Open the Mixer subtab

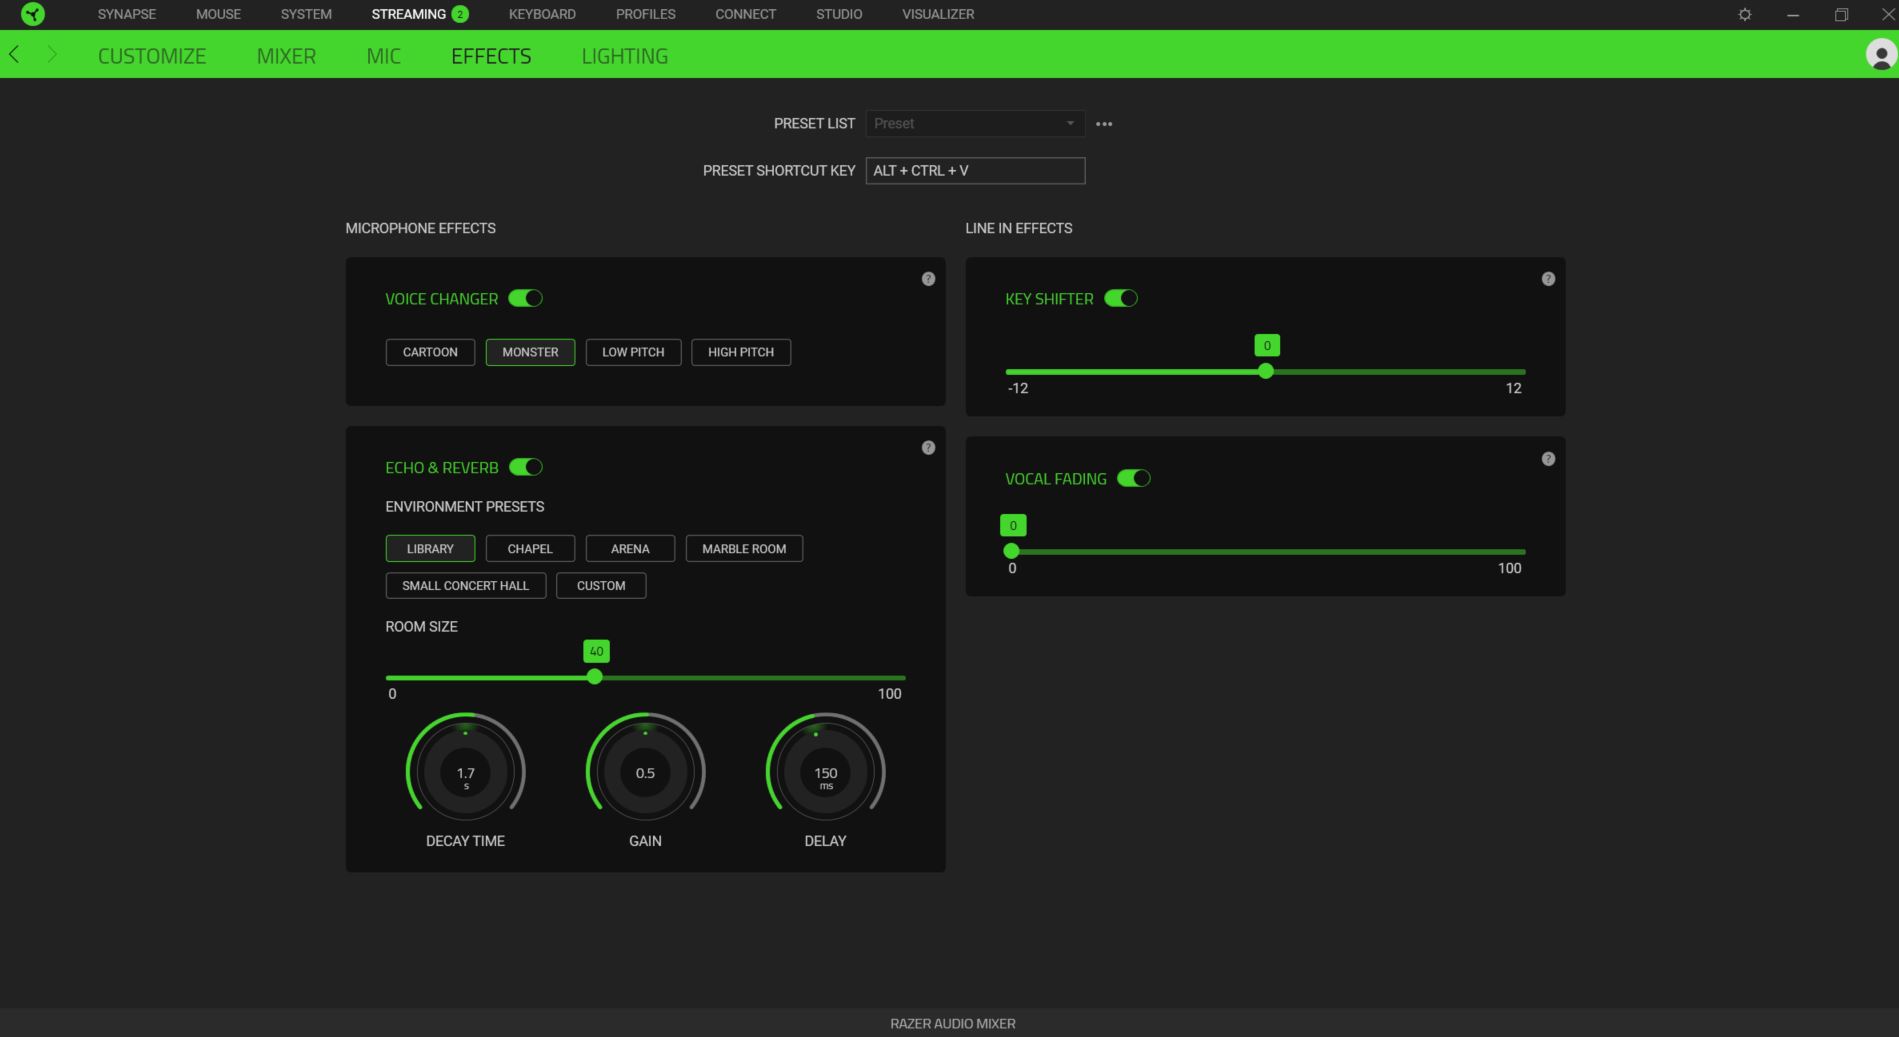(286, 56)
